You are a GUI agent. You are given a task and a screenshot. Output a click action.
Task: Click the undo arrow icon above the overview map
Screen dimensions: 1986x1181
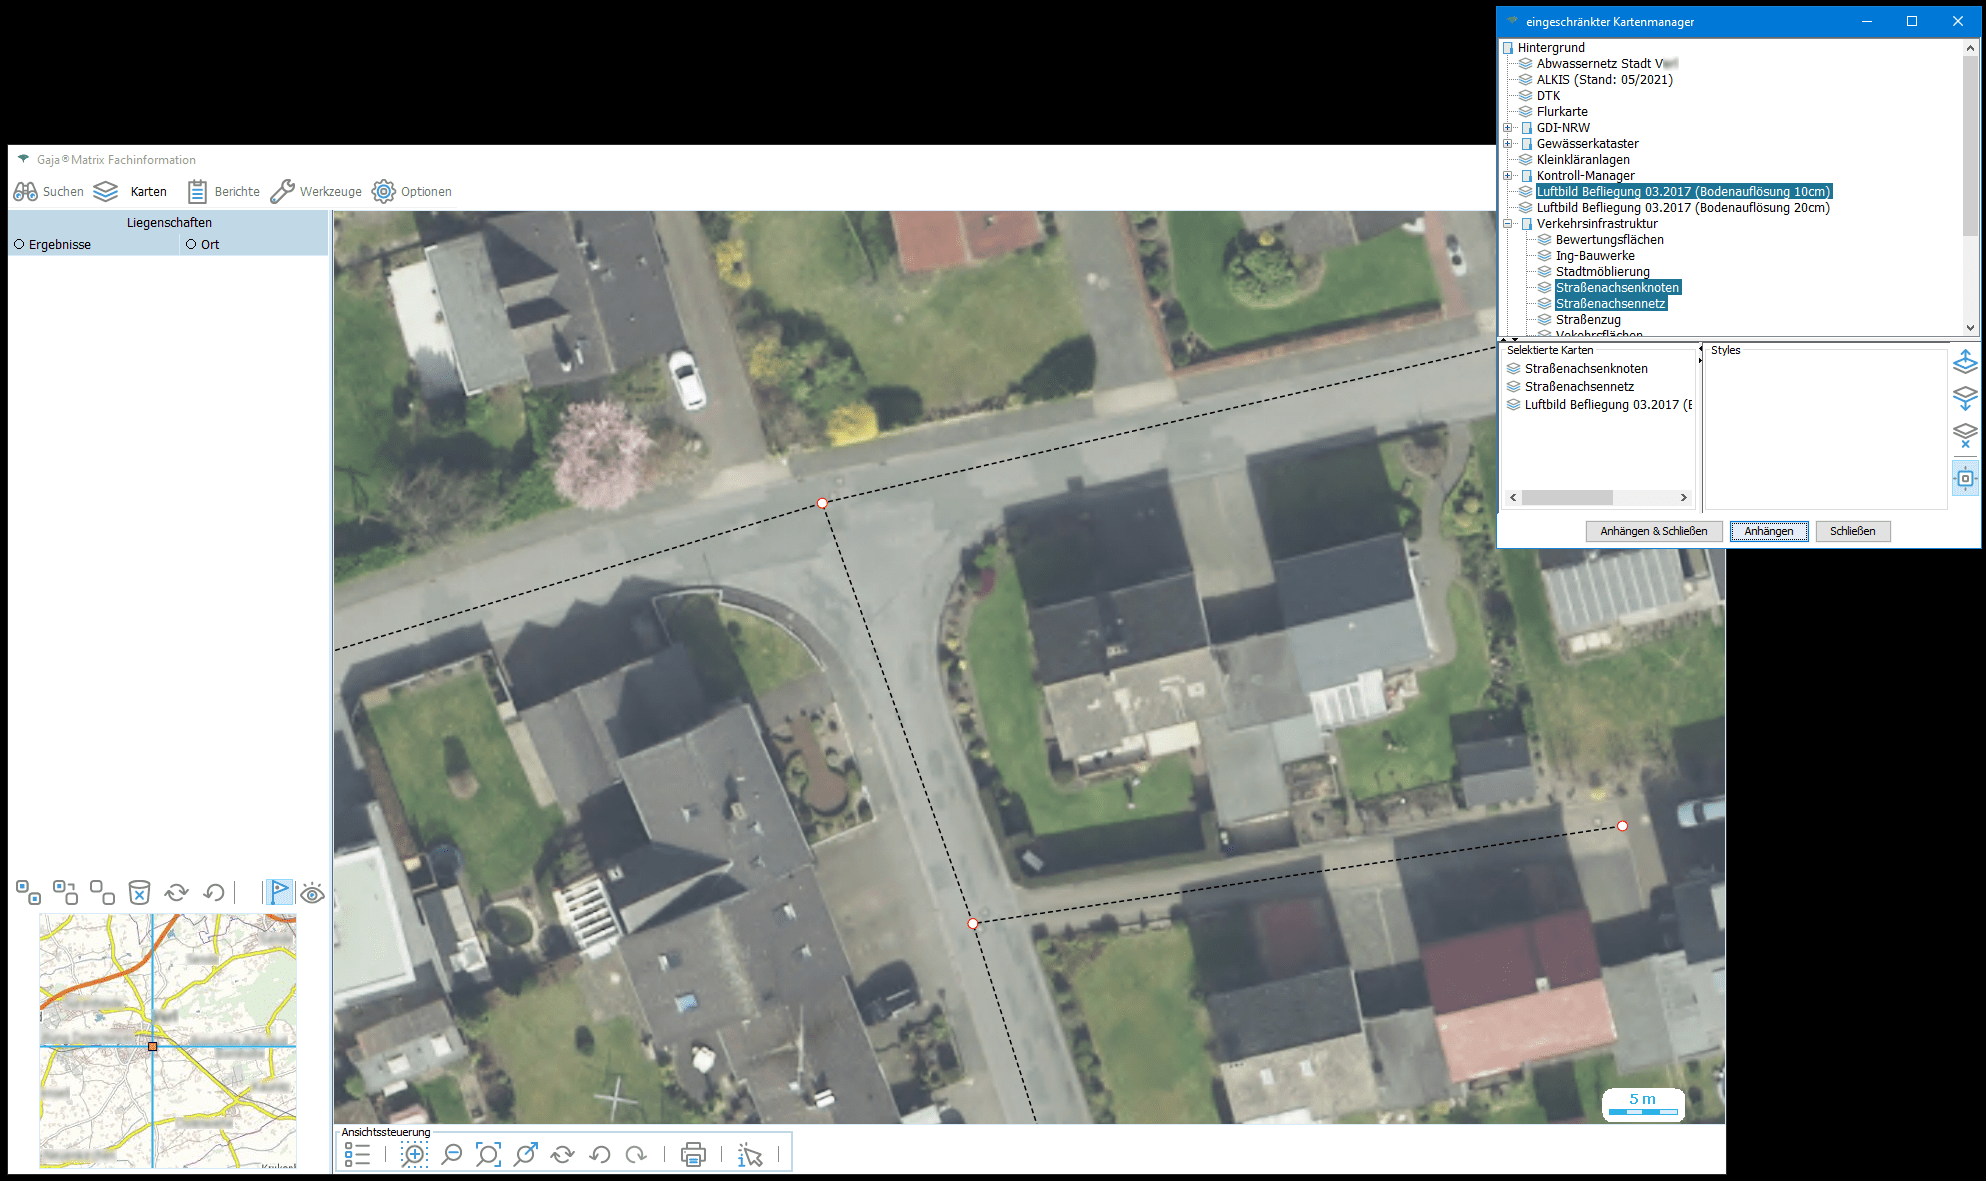coord(214,892)
